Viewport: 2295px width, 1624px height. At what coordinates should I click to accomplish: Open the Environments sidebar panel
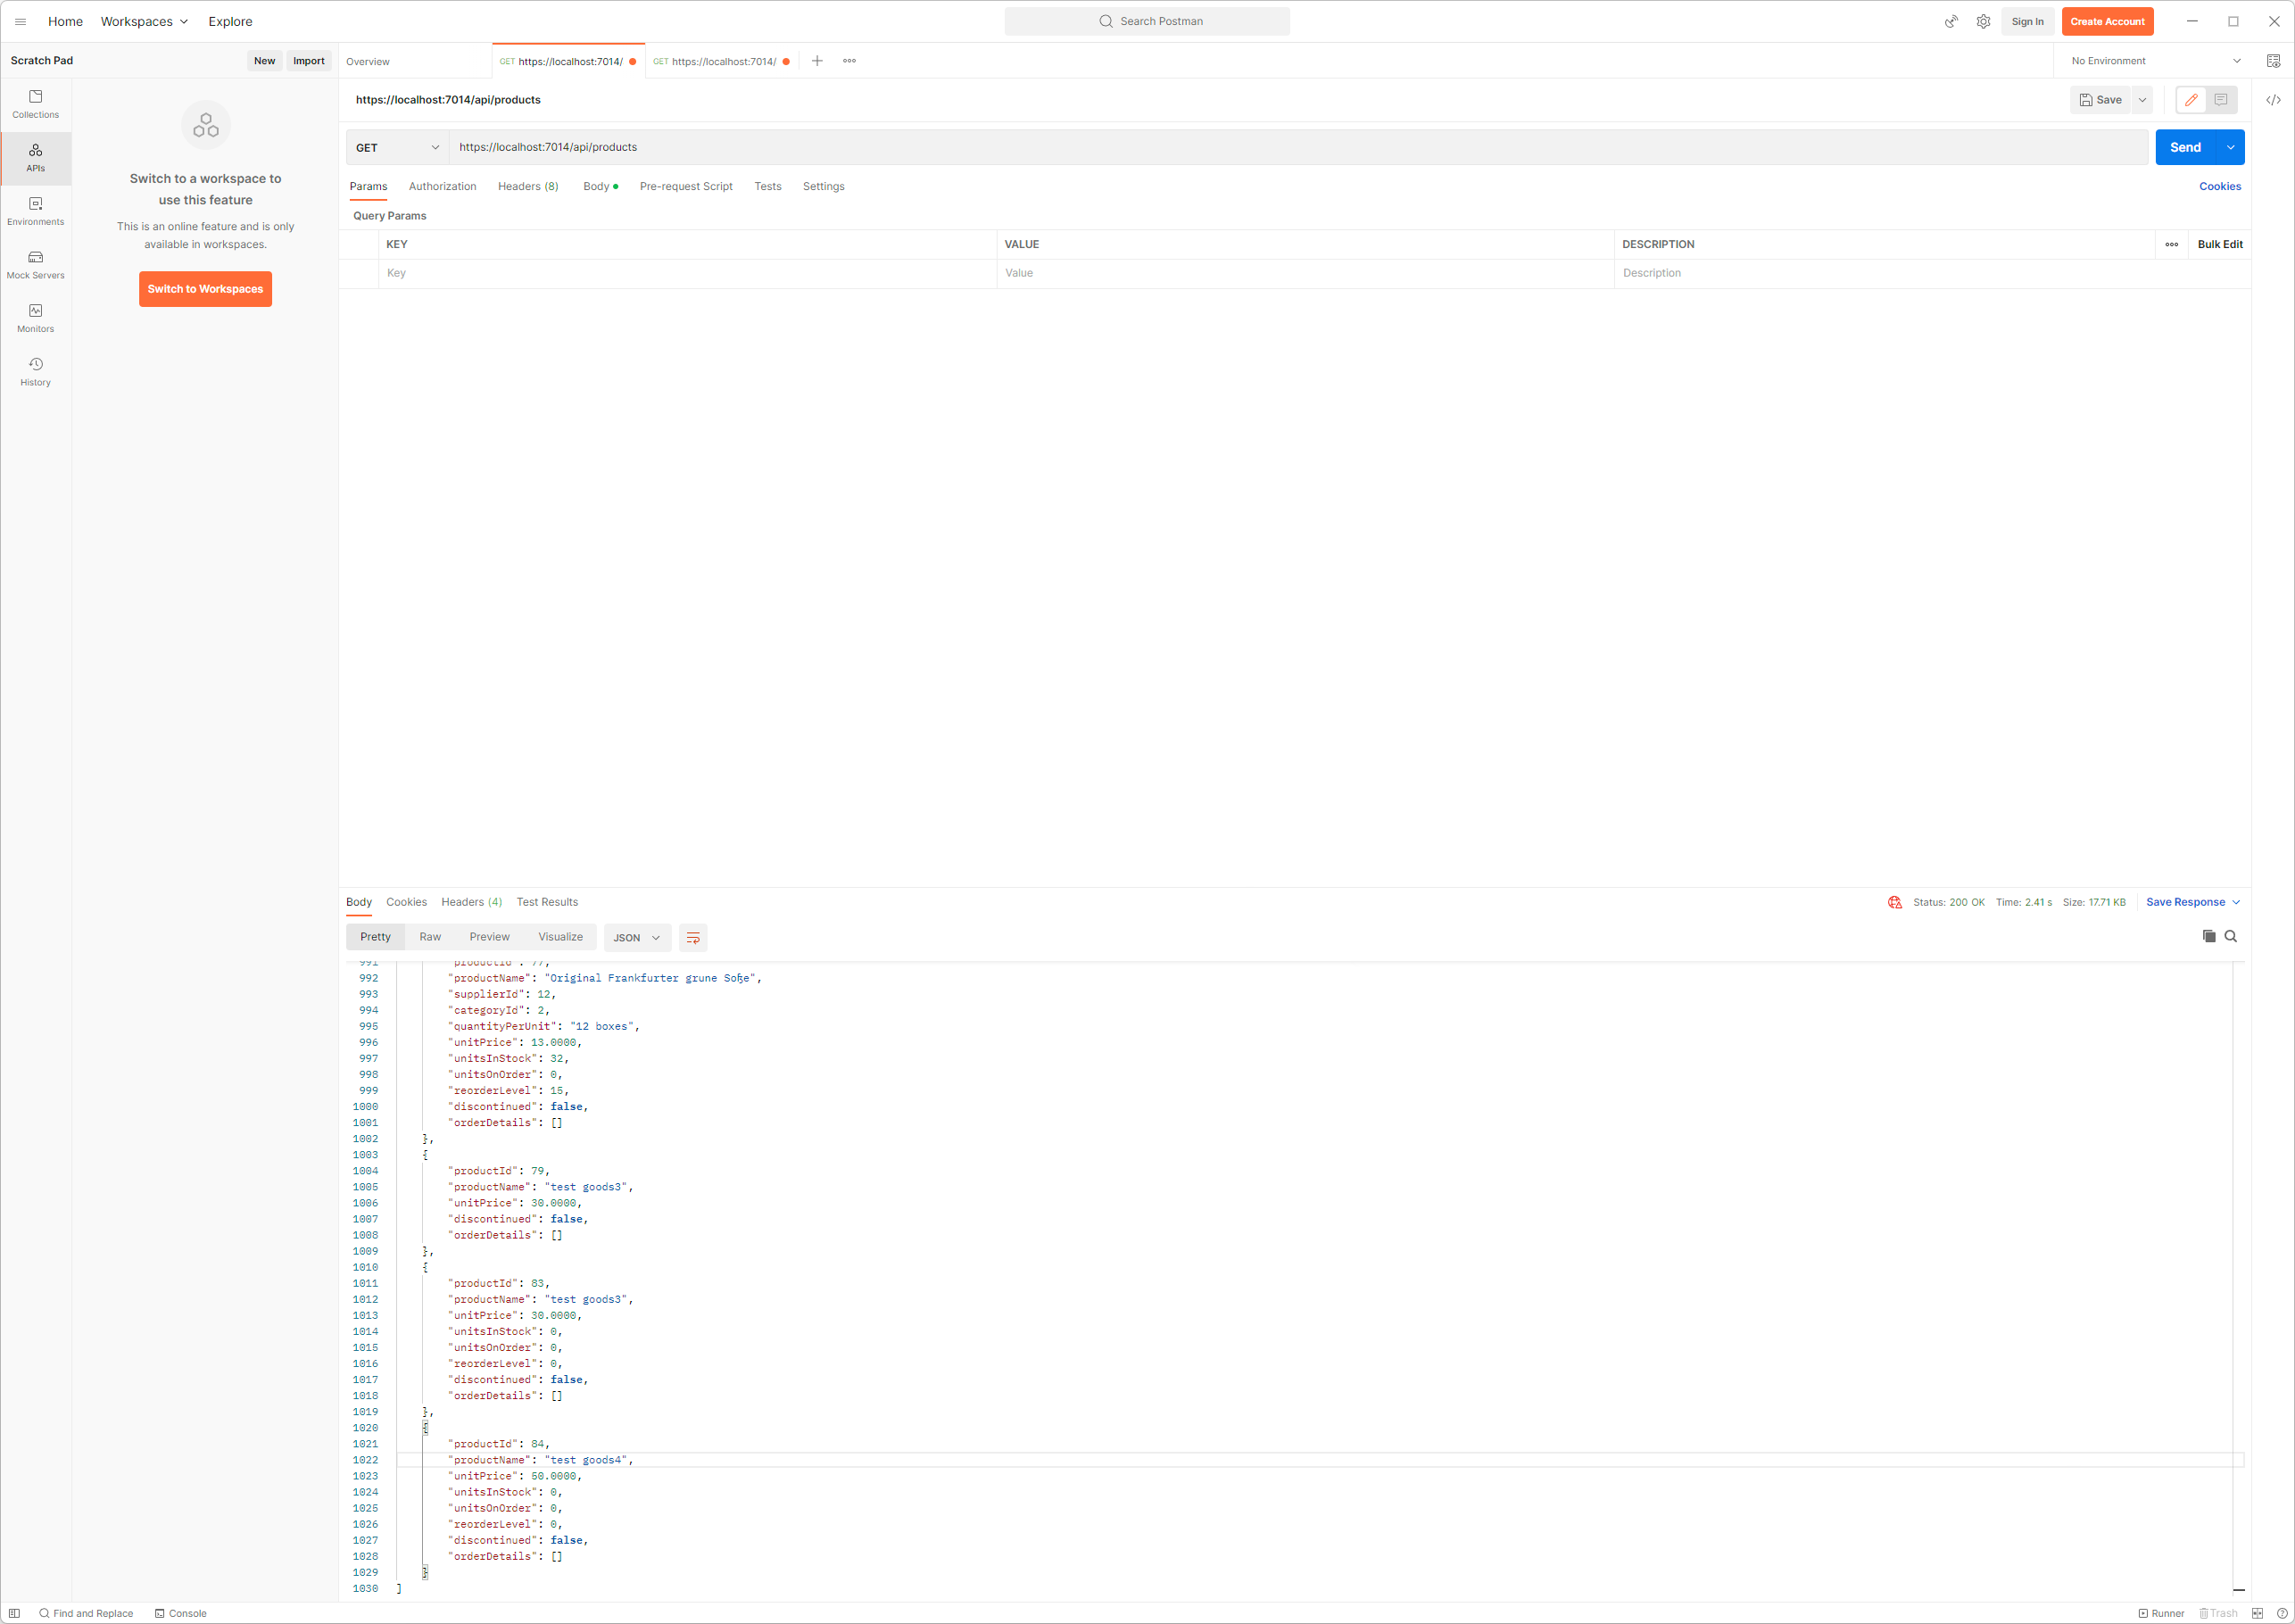[35, 211]
